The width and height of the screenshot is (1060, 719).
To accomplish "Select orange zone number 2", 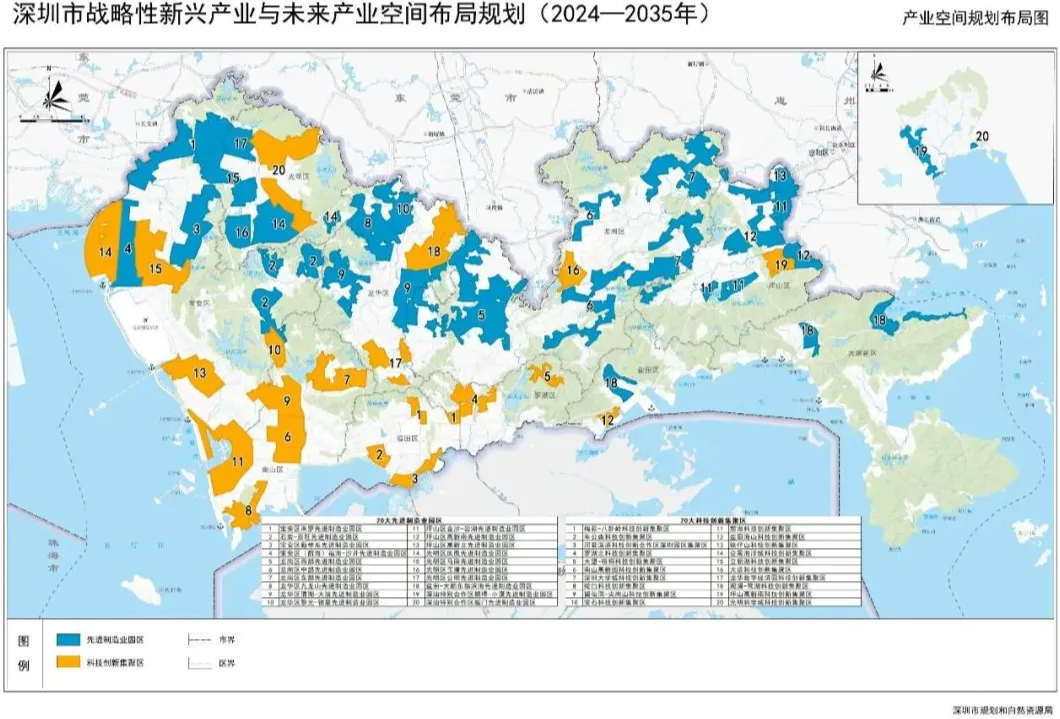I will click(380, 455).
